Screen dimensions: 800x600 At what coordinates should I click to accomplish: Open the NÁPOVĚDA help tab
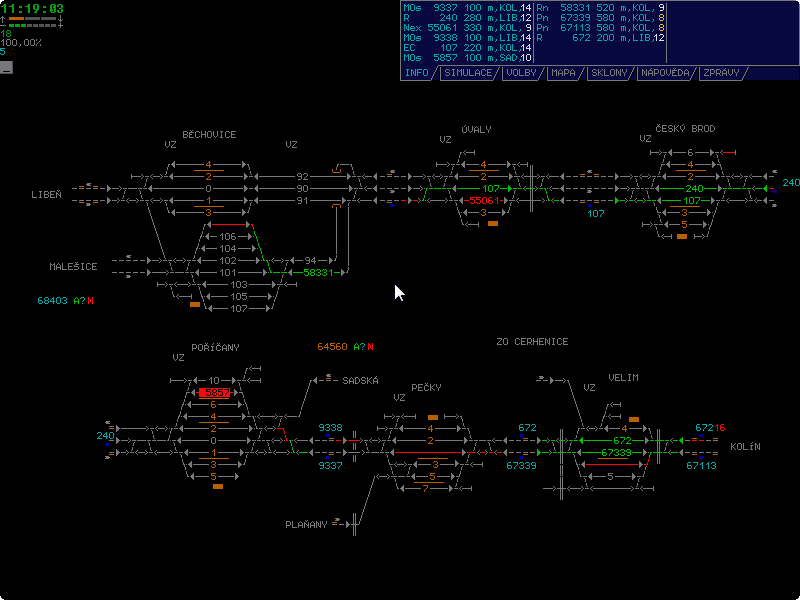pos(666,73)
